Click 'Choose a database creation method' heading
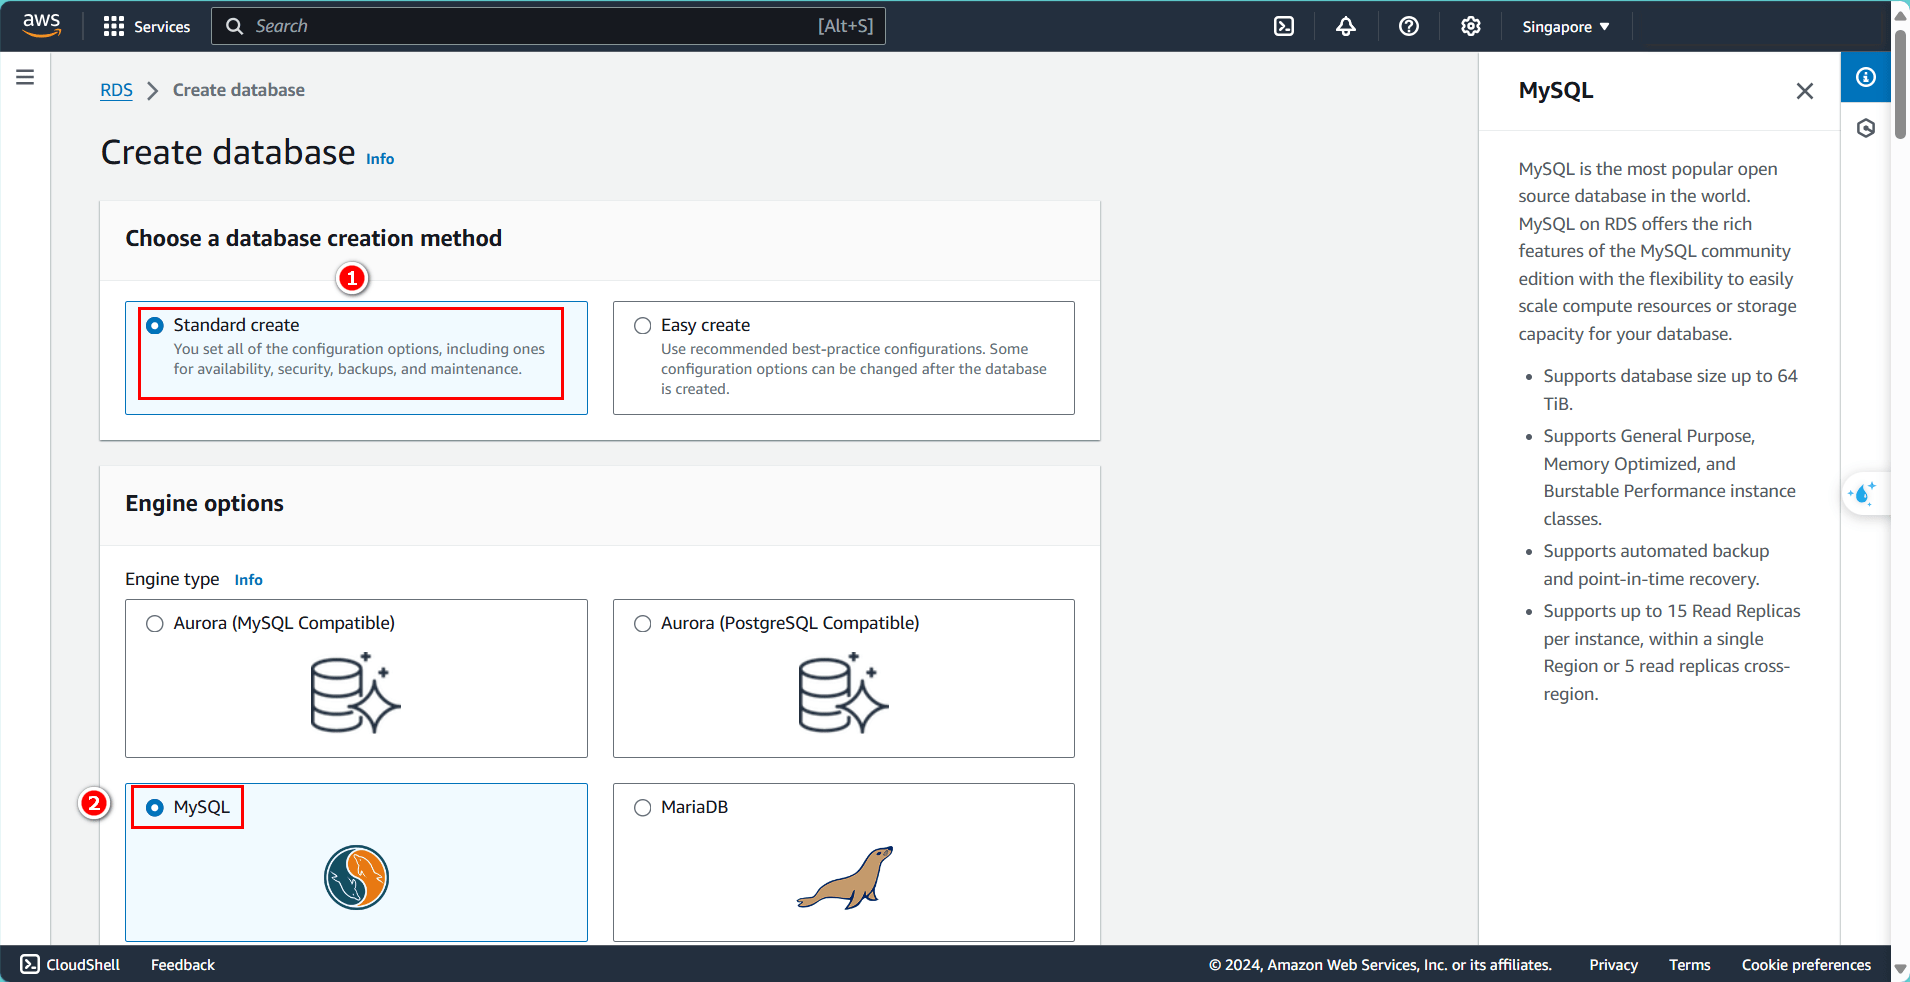Viewport: 1910px width, 982px height. pos(314,238)
